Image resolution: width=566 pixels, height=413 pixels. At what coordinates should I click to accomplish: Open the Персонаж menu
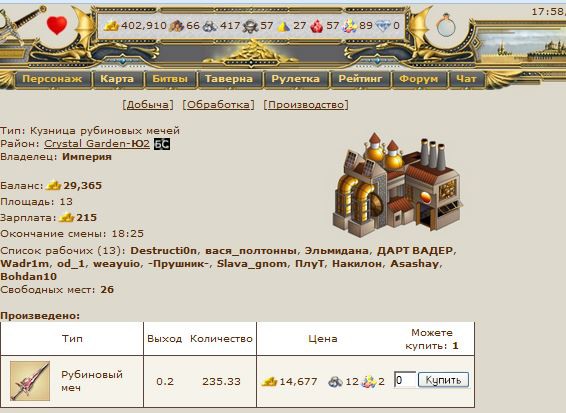tap(52, 79)
